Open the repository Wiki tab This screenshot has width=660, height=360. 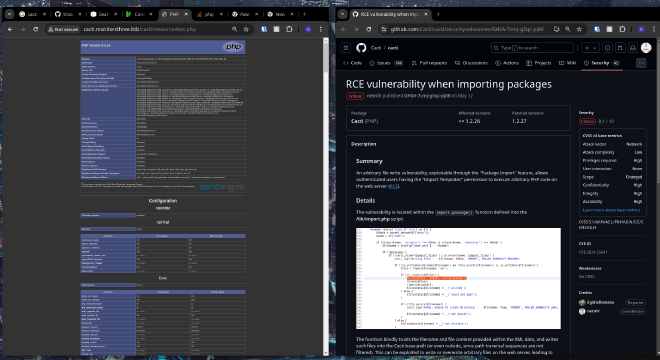tap(567, 63)
